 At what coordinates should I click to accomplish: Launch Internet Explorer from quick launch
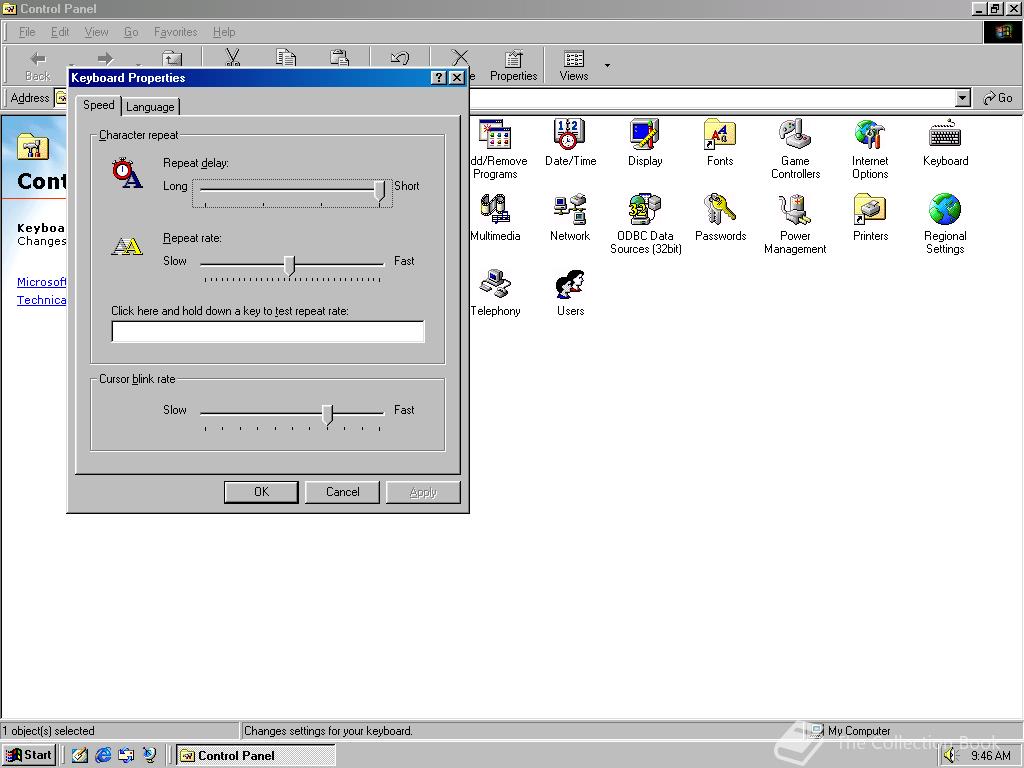[103, 755]
